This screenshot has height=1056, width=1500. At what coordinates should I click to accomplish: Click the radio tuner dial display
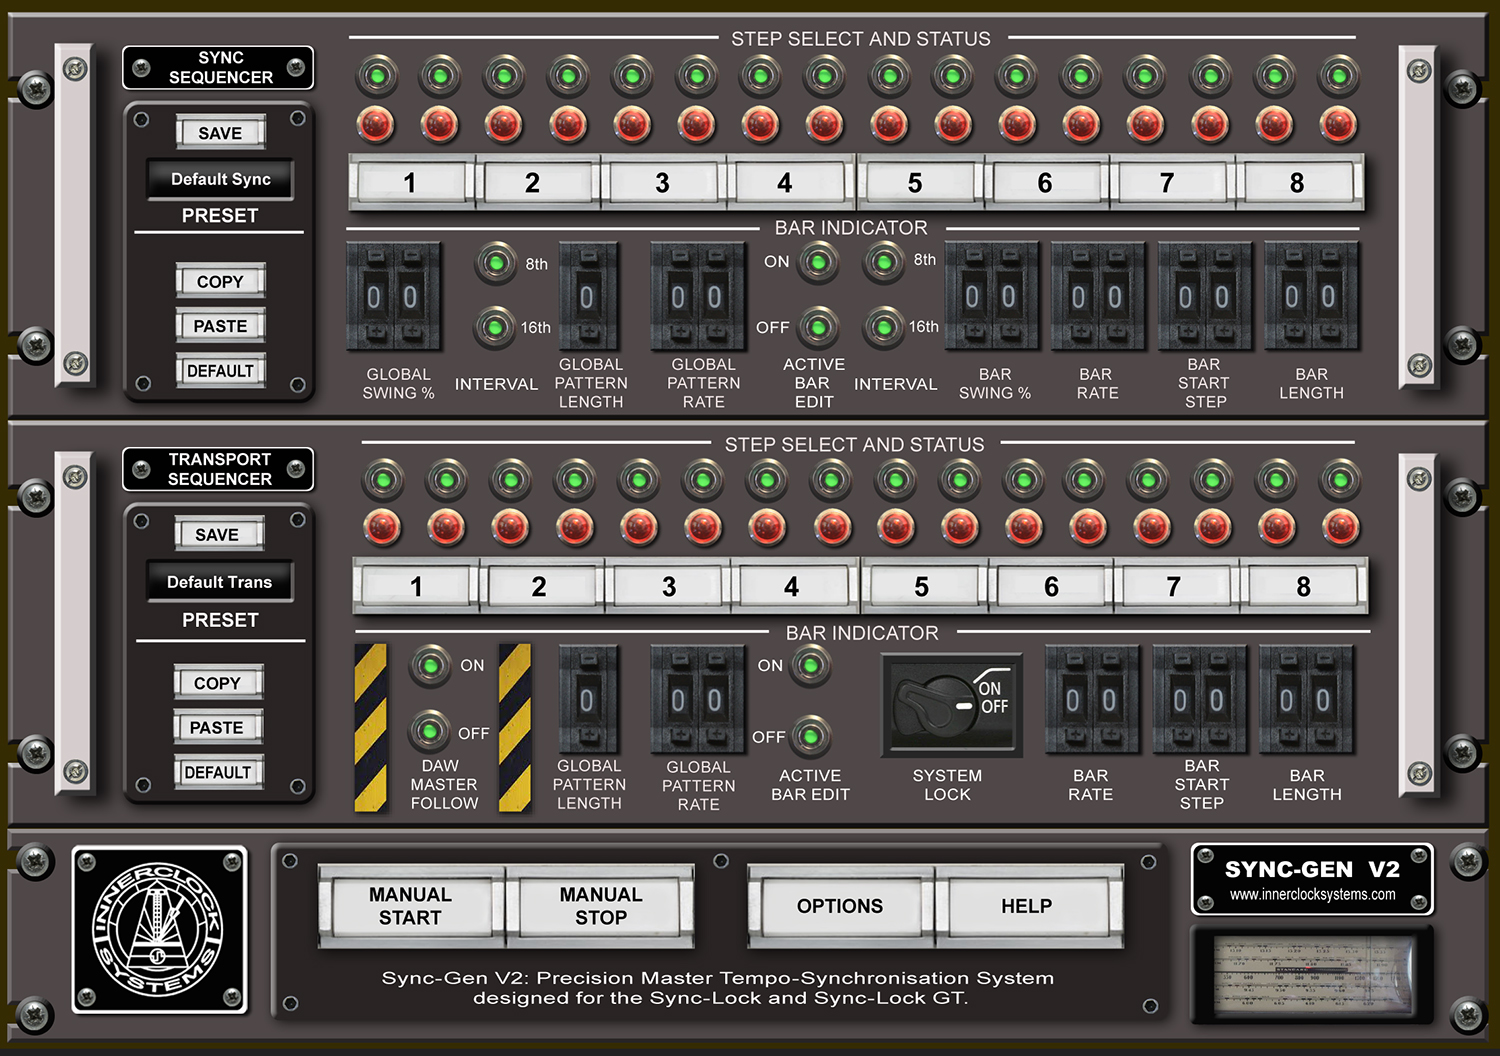click(x=1311, y=973)
